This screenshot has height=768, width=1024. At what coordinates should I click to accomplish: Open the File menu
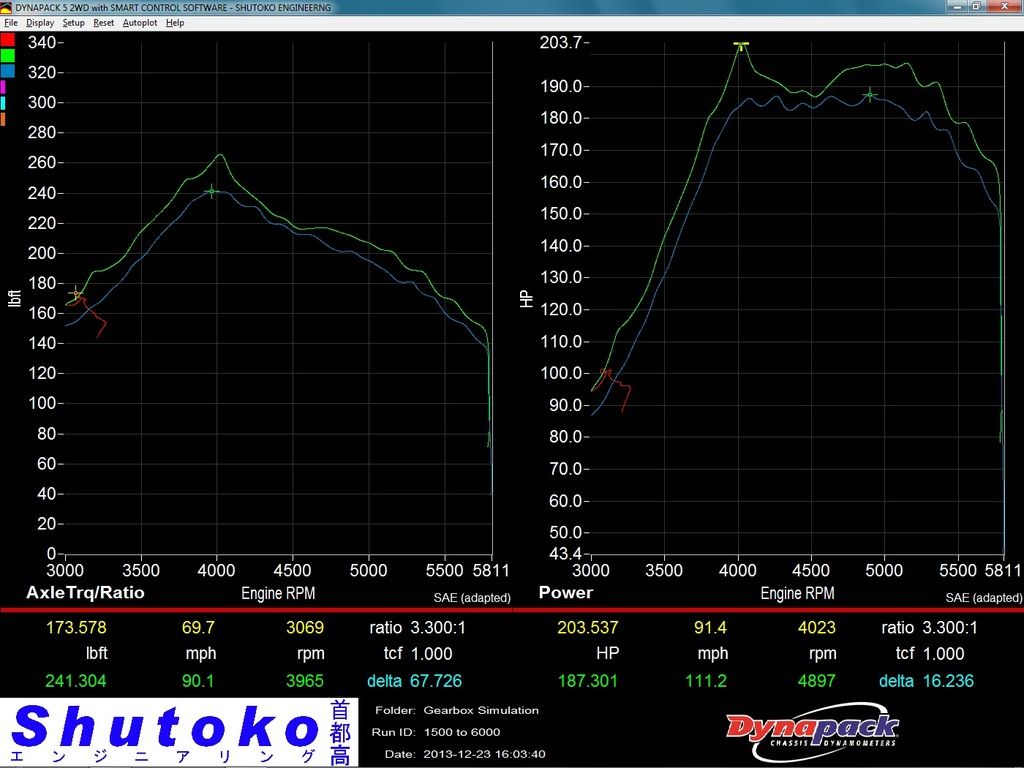[x=11, y=22]
